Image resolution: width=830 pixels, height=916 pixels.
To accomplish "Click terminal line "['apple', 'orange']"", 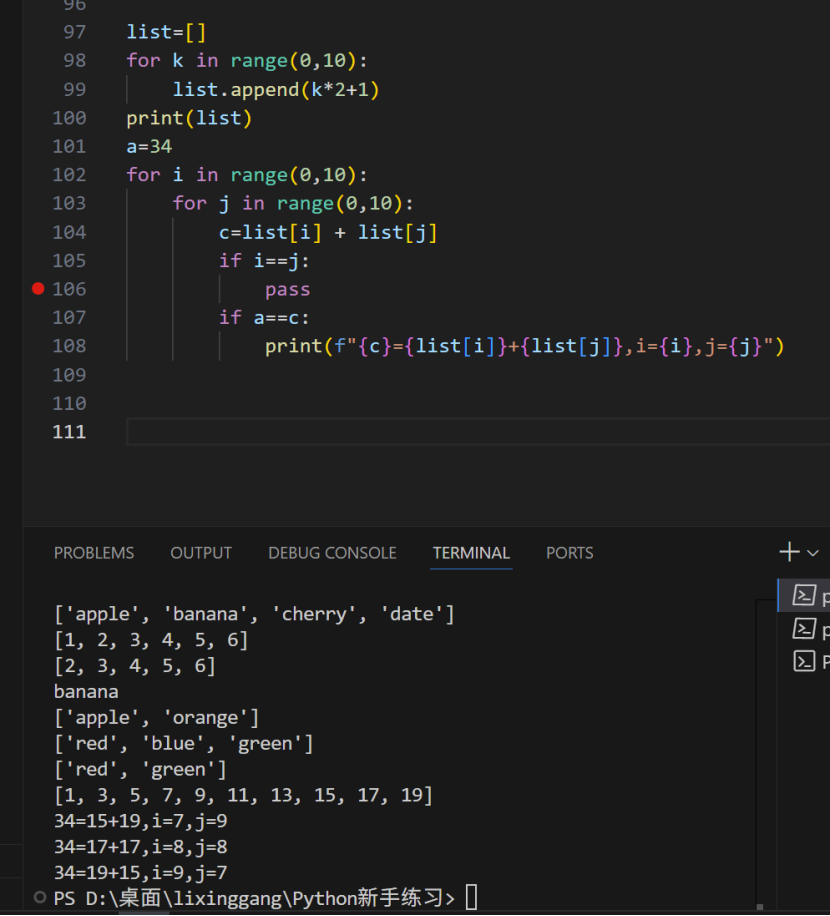I will click(x=157, y=717).
